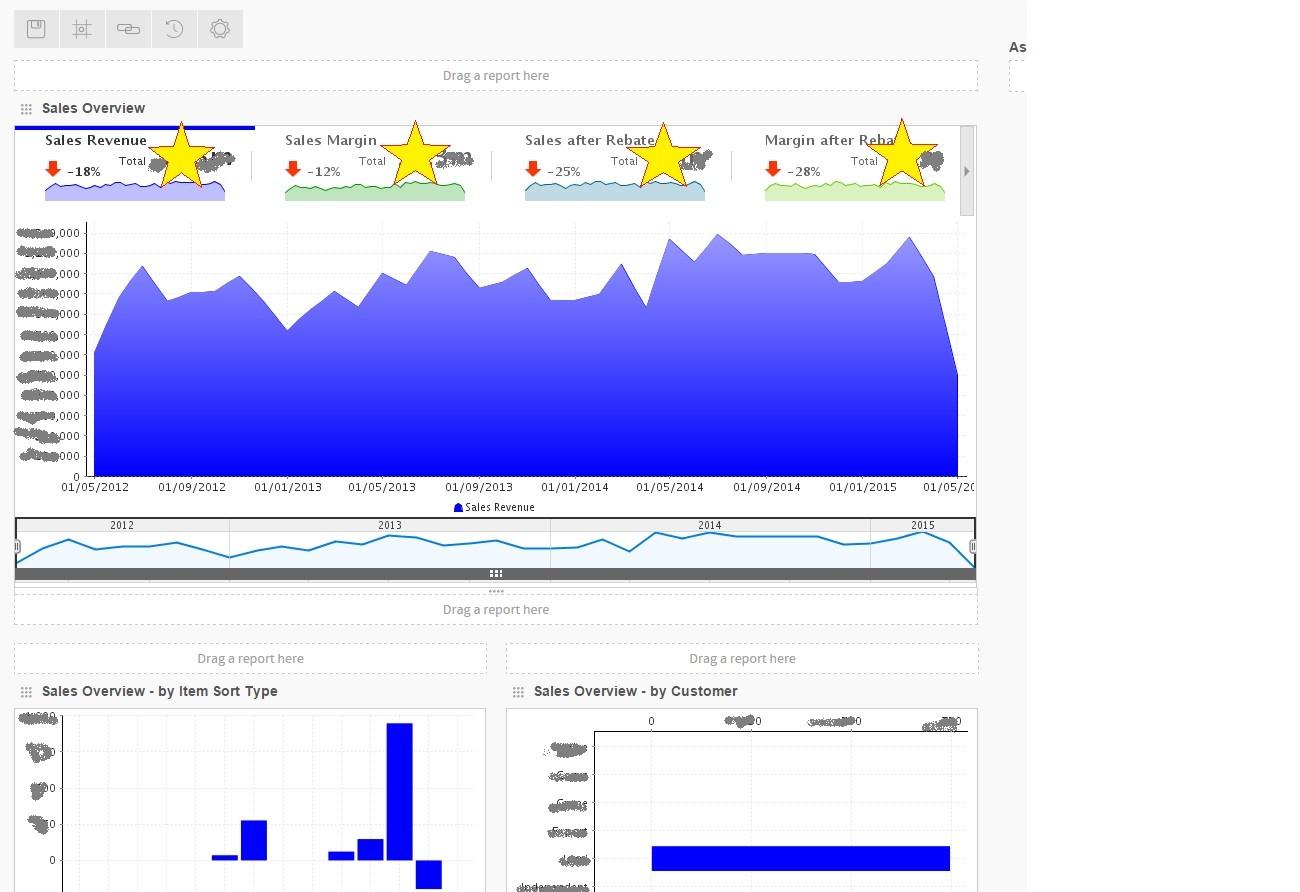Click the Margin after Rebate sparkline
1300x892 pixels.
coord(855,191)
